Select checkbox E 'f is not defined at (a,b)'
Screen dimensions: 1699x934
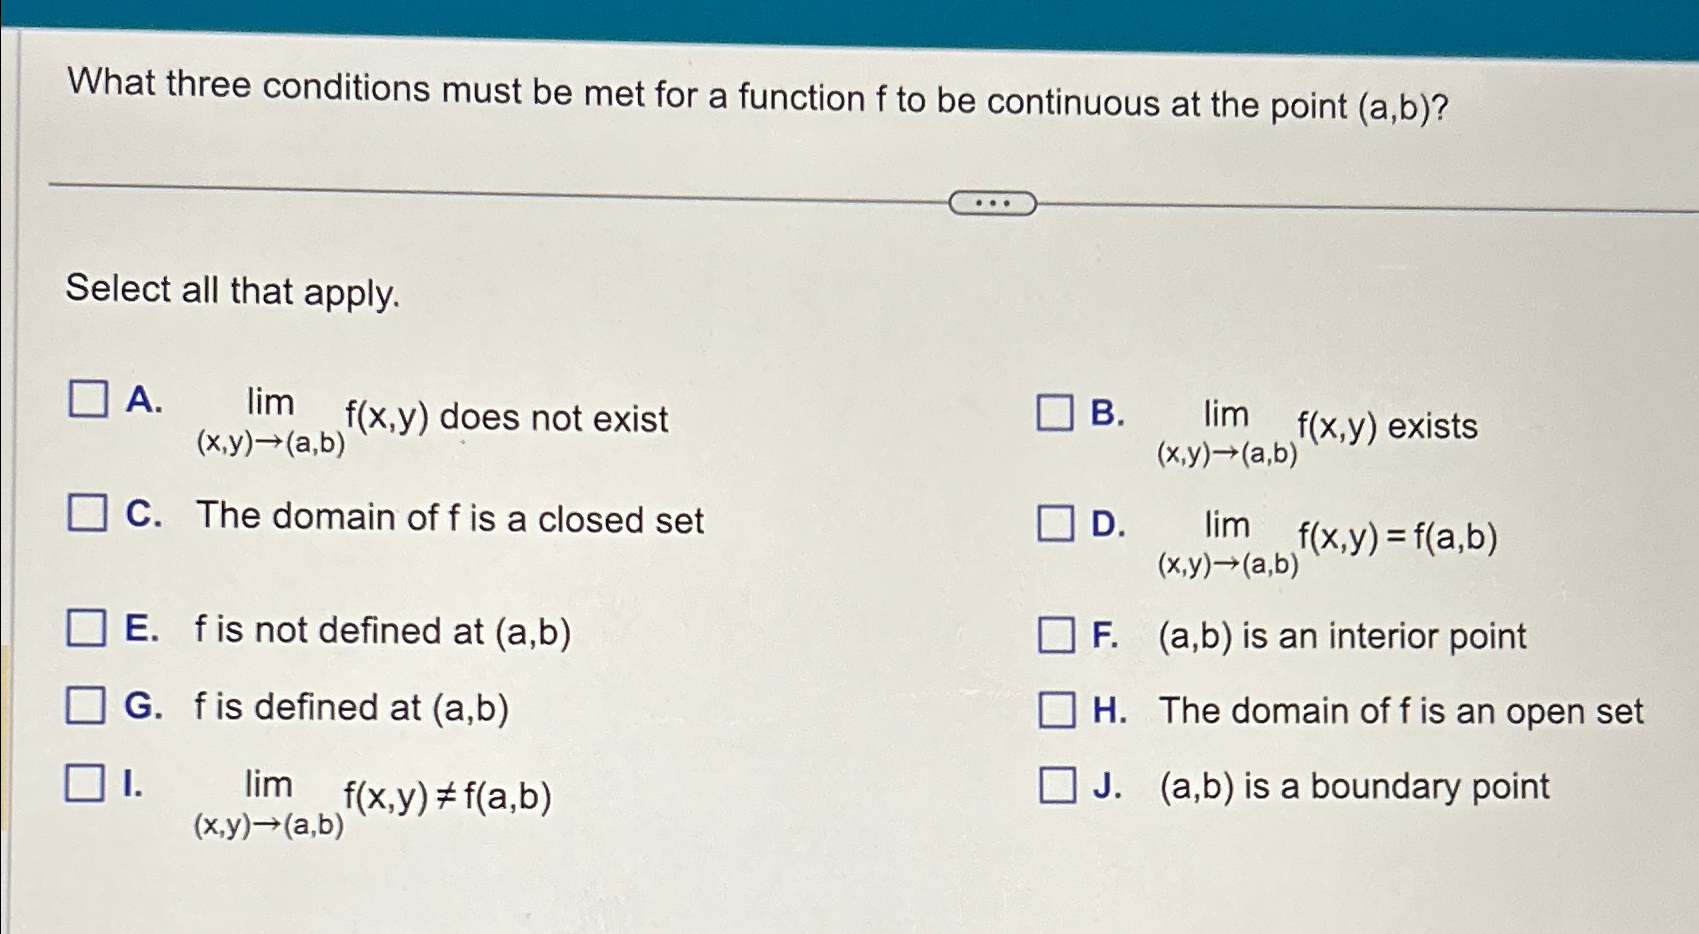tap(87, 628)
